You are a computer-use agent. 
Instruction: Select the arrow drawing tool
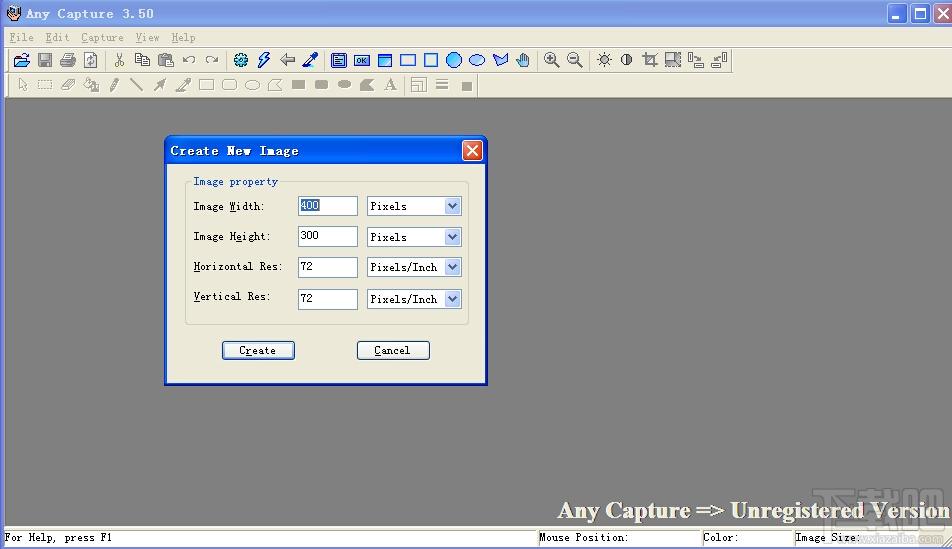click(160, 85)
